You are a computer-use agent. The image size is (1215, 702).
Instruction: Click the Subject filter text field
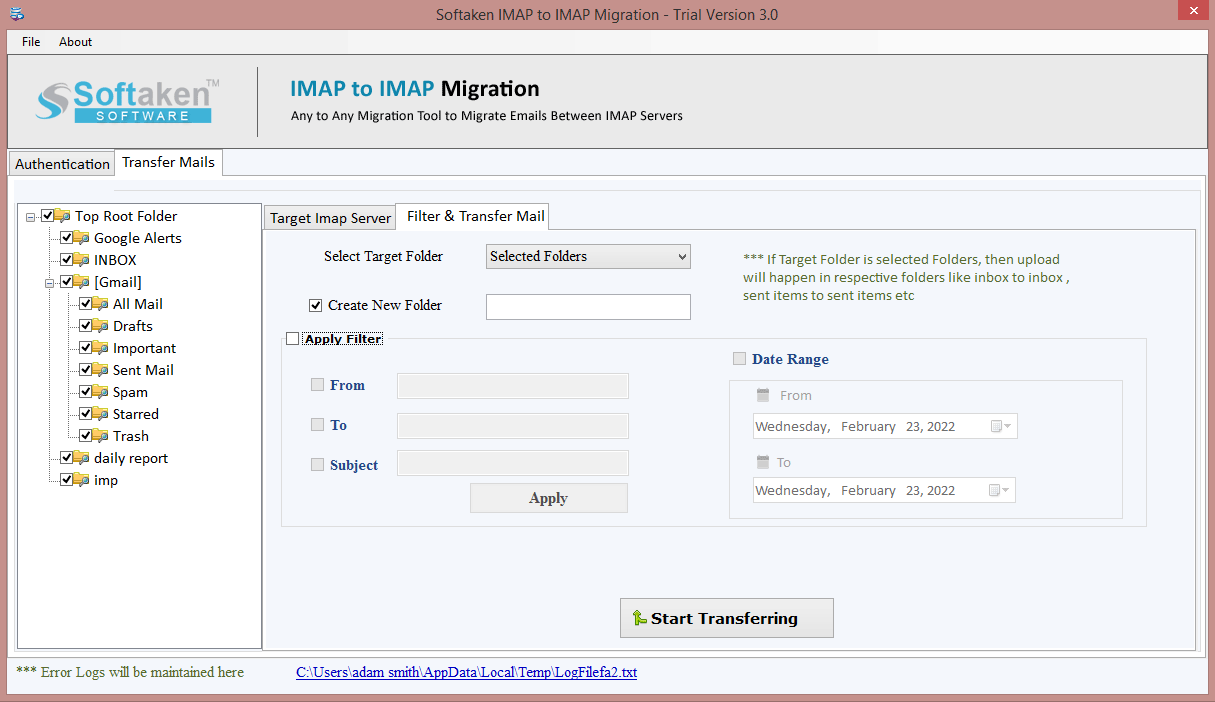pos(513,463)
